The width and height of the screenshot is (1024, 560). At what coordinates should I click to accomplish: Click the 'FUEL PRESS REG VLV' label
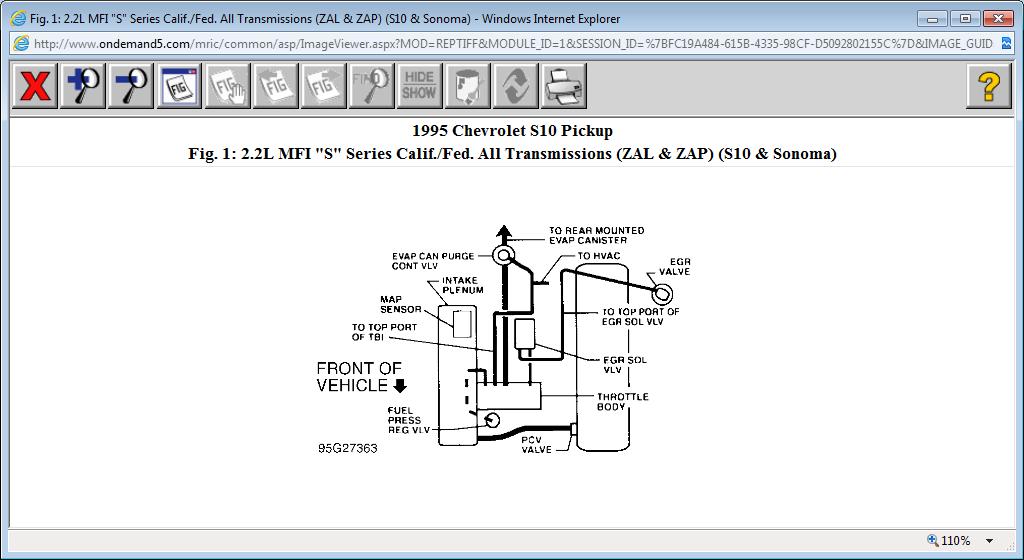[x=409, y=420]
